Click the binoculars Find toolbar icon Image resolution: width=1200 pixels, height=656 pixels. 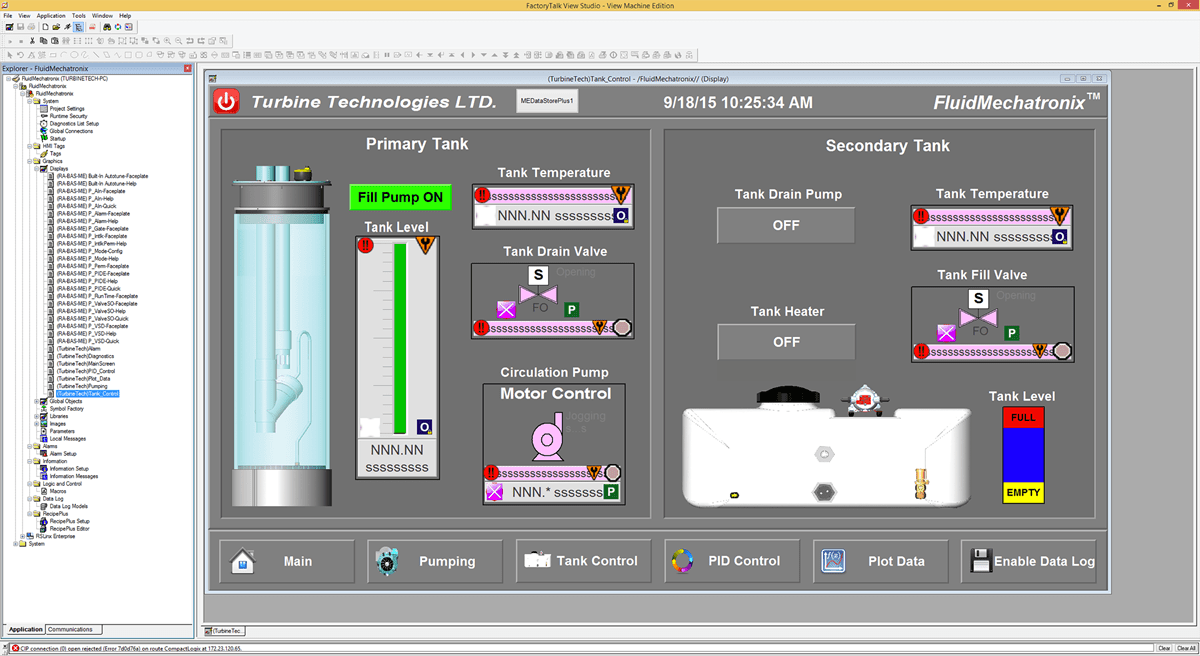[107, 27]
